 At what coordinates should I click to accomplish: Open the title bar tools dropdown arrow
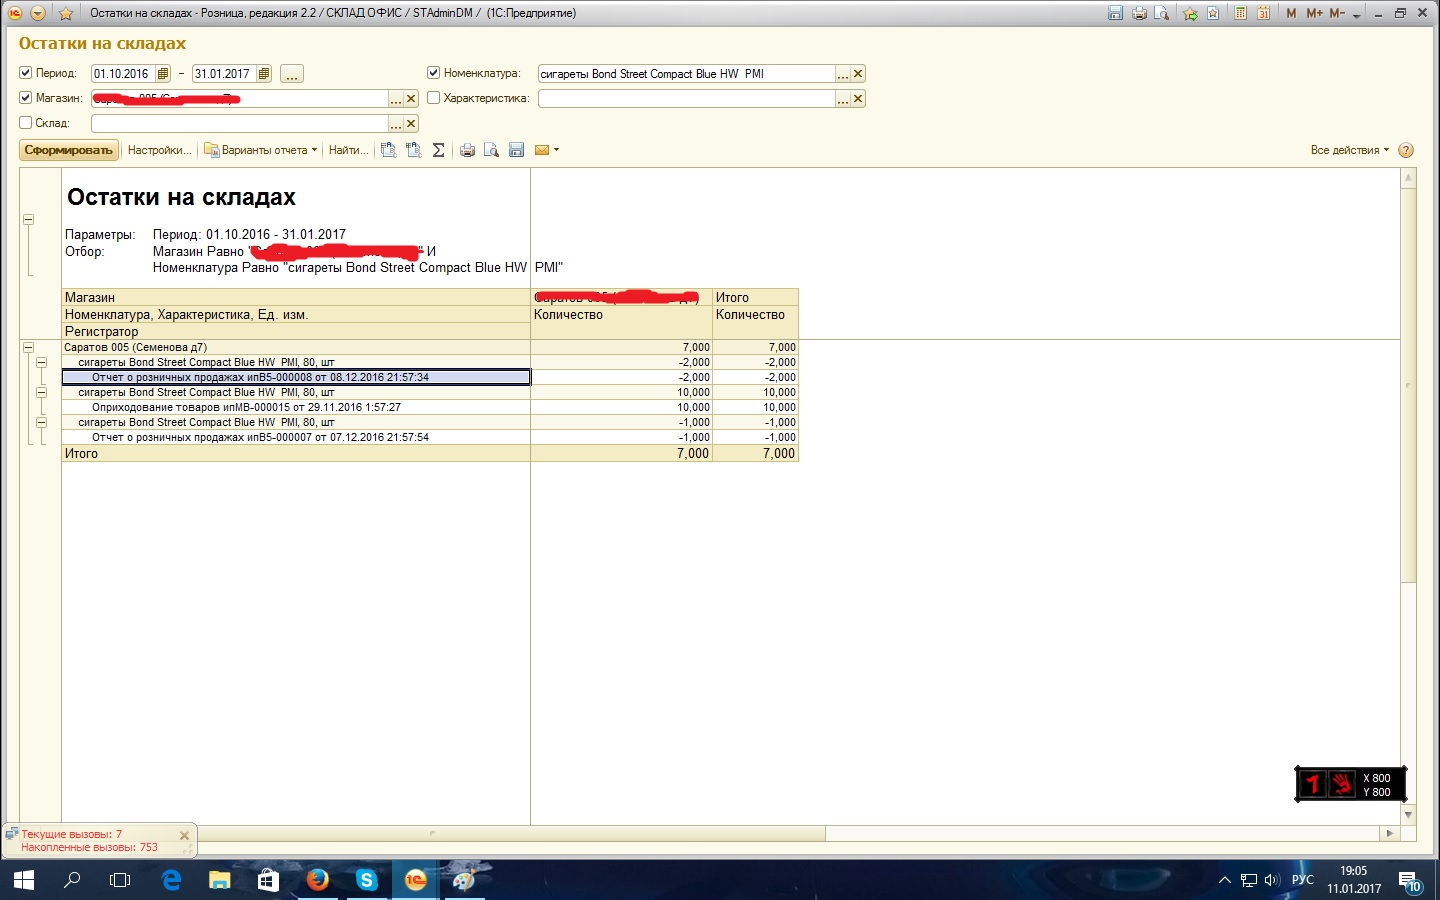(x=1357, y=14)
